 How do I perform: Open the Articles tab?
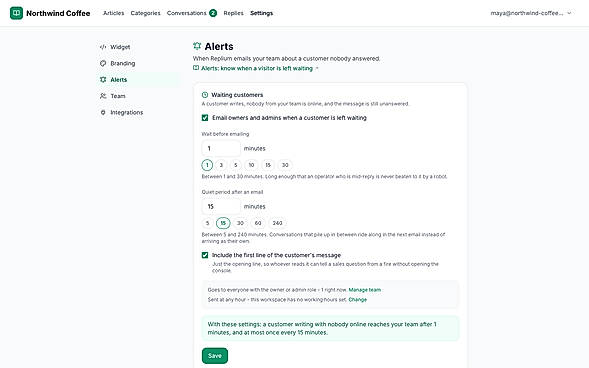click(x=113, y=13)
